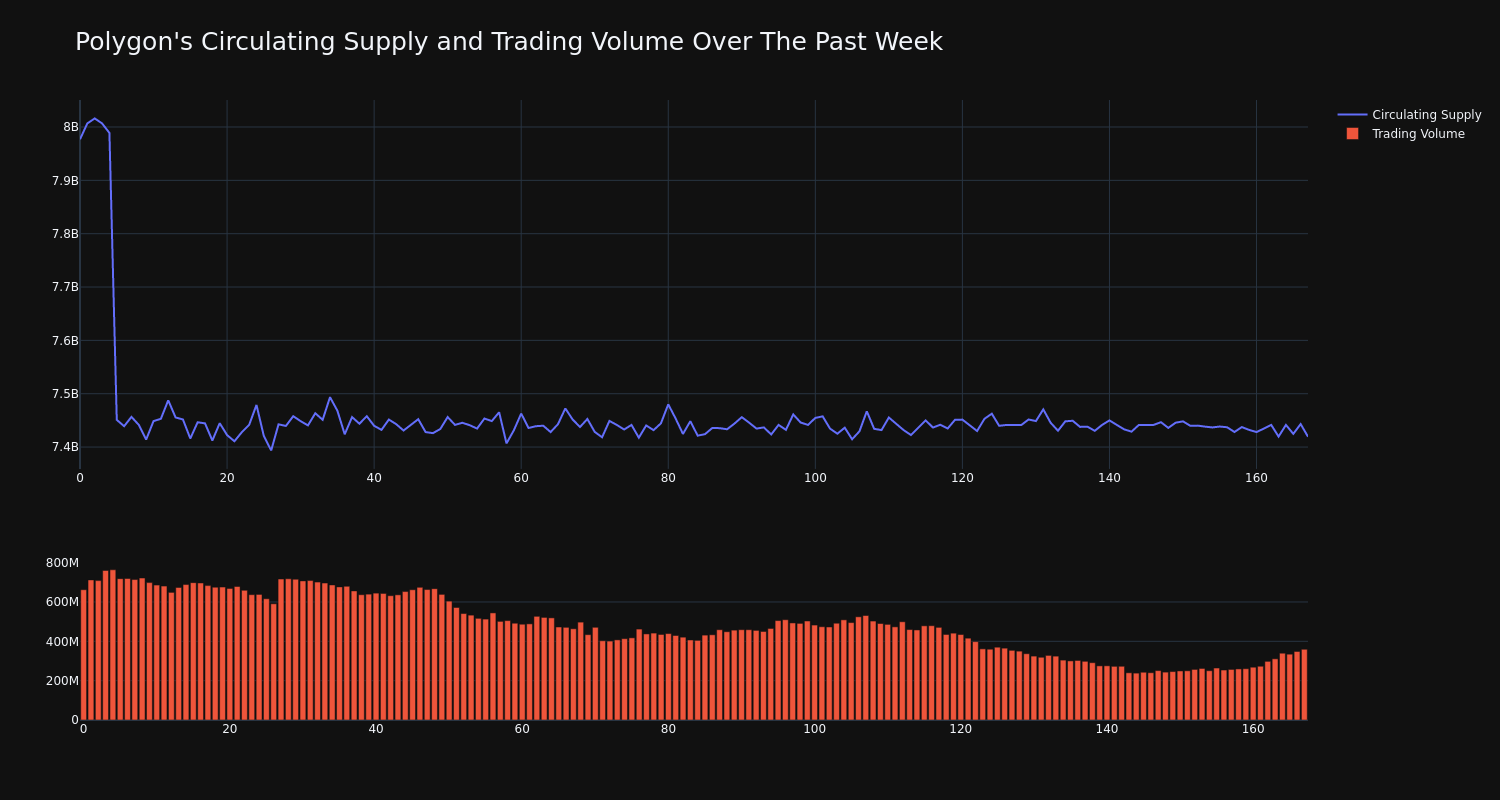Screen dimensions: 1500x800
Task: Click the 400M label on the volume axis
Action: point(62,642)
